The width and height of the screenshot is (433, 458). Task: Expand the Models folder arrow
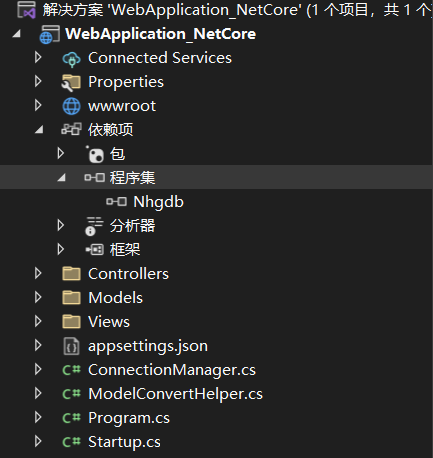pos(38,297)
